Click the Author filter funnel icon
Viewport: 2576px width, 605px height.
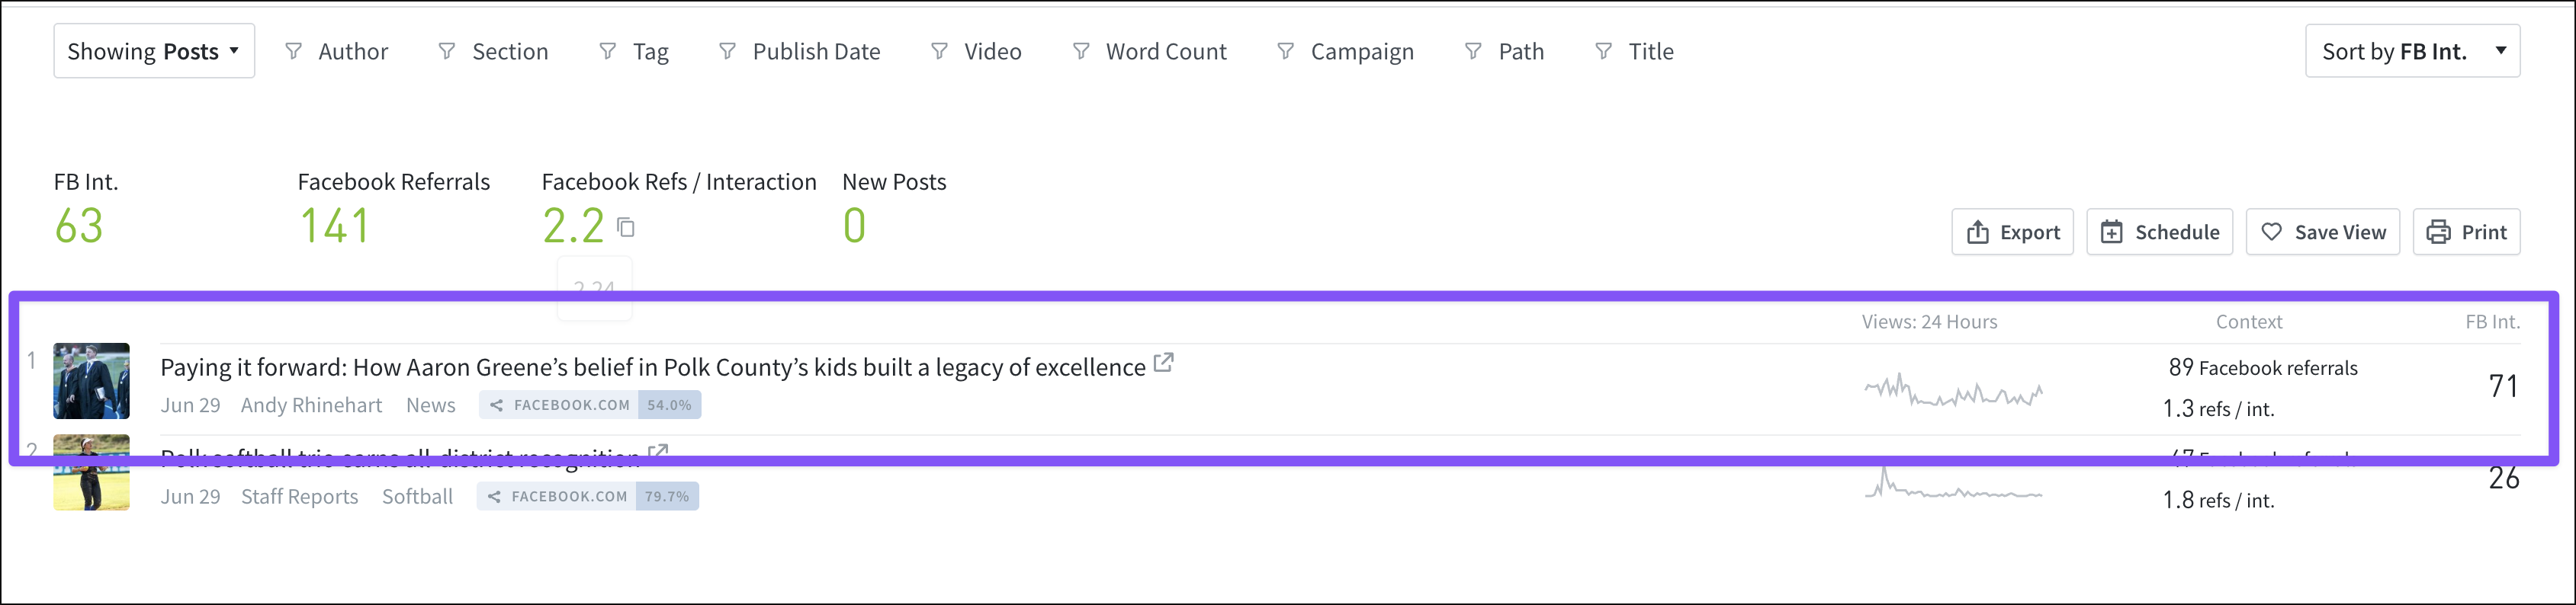[293, 51]
